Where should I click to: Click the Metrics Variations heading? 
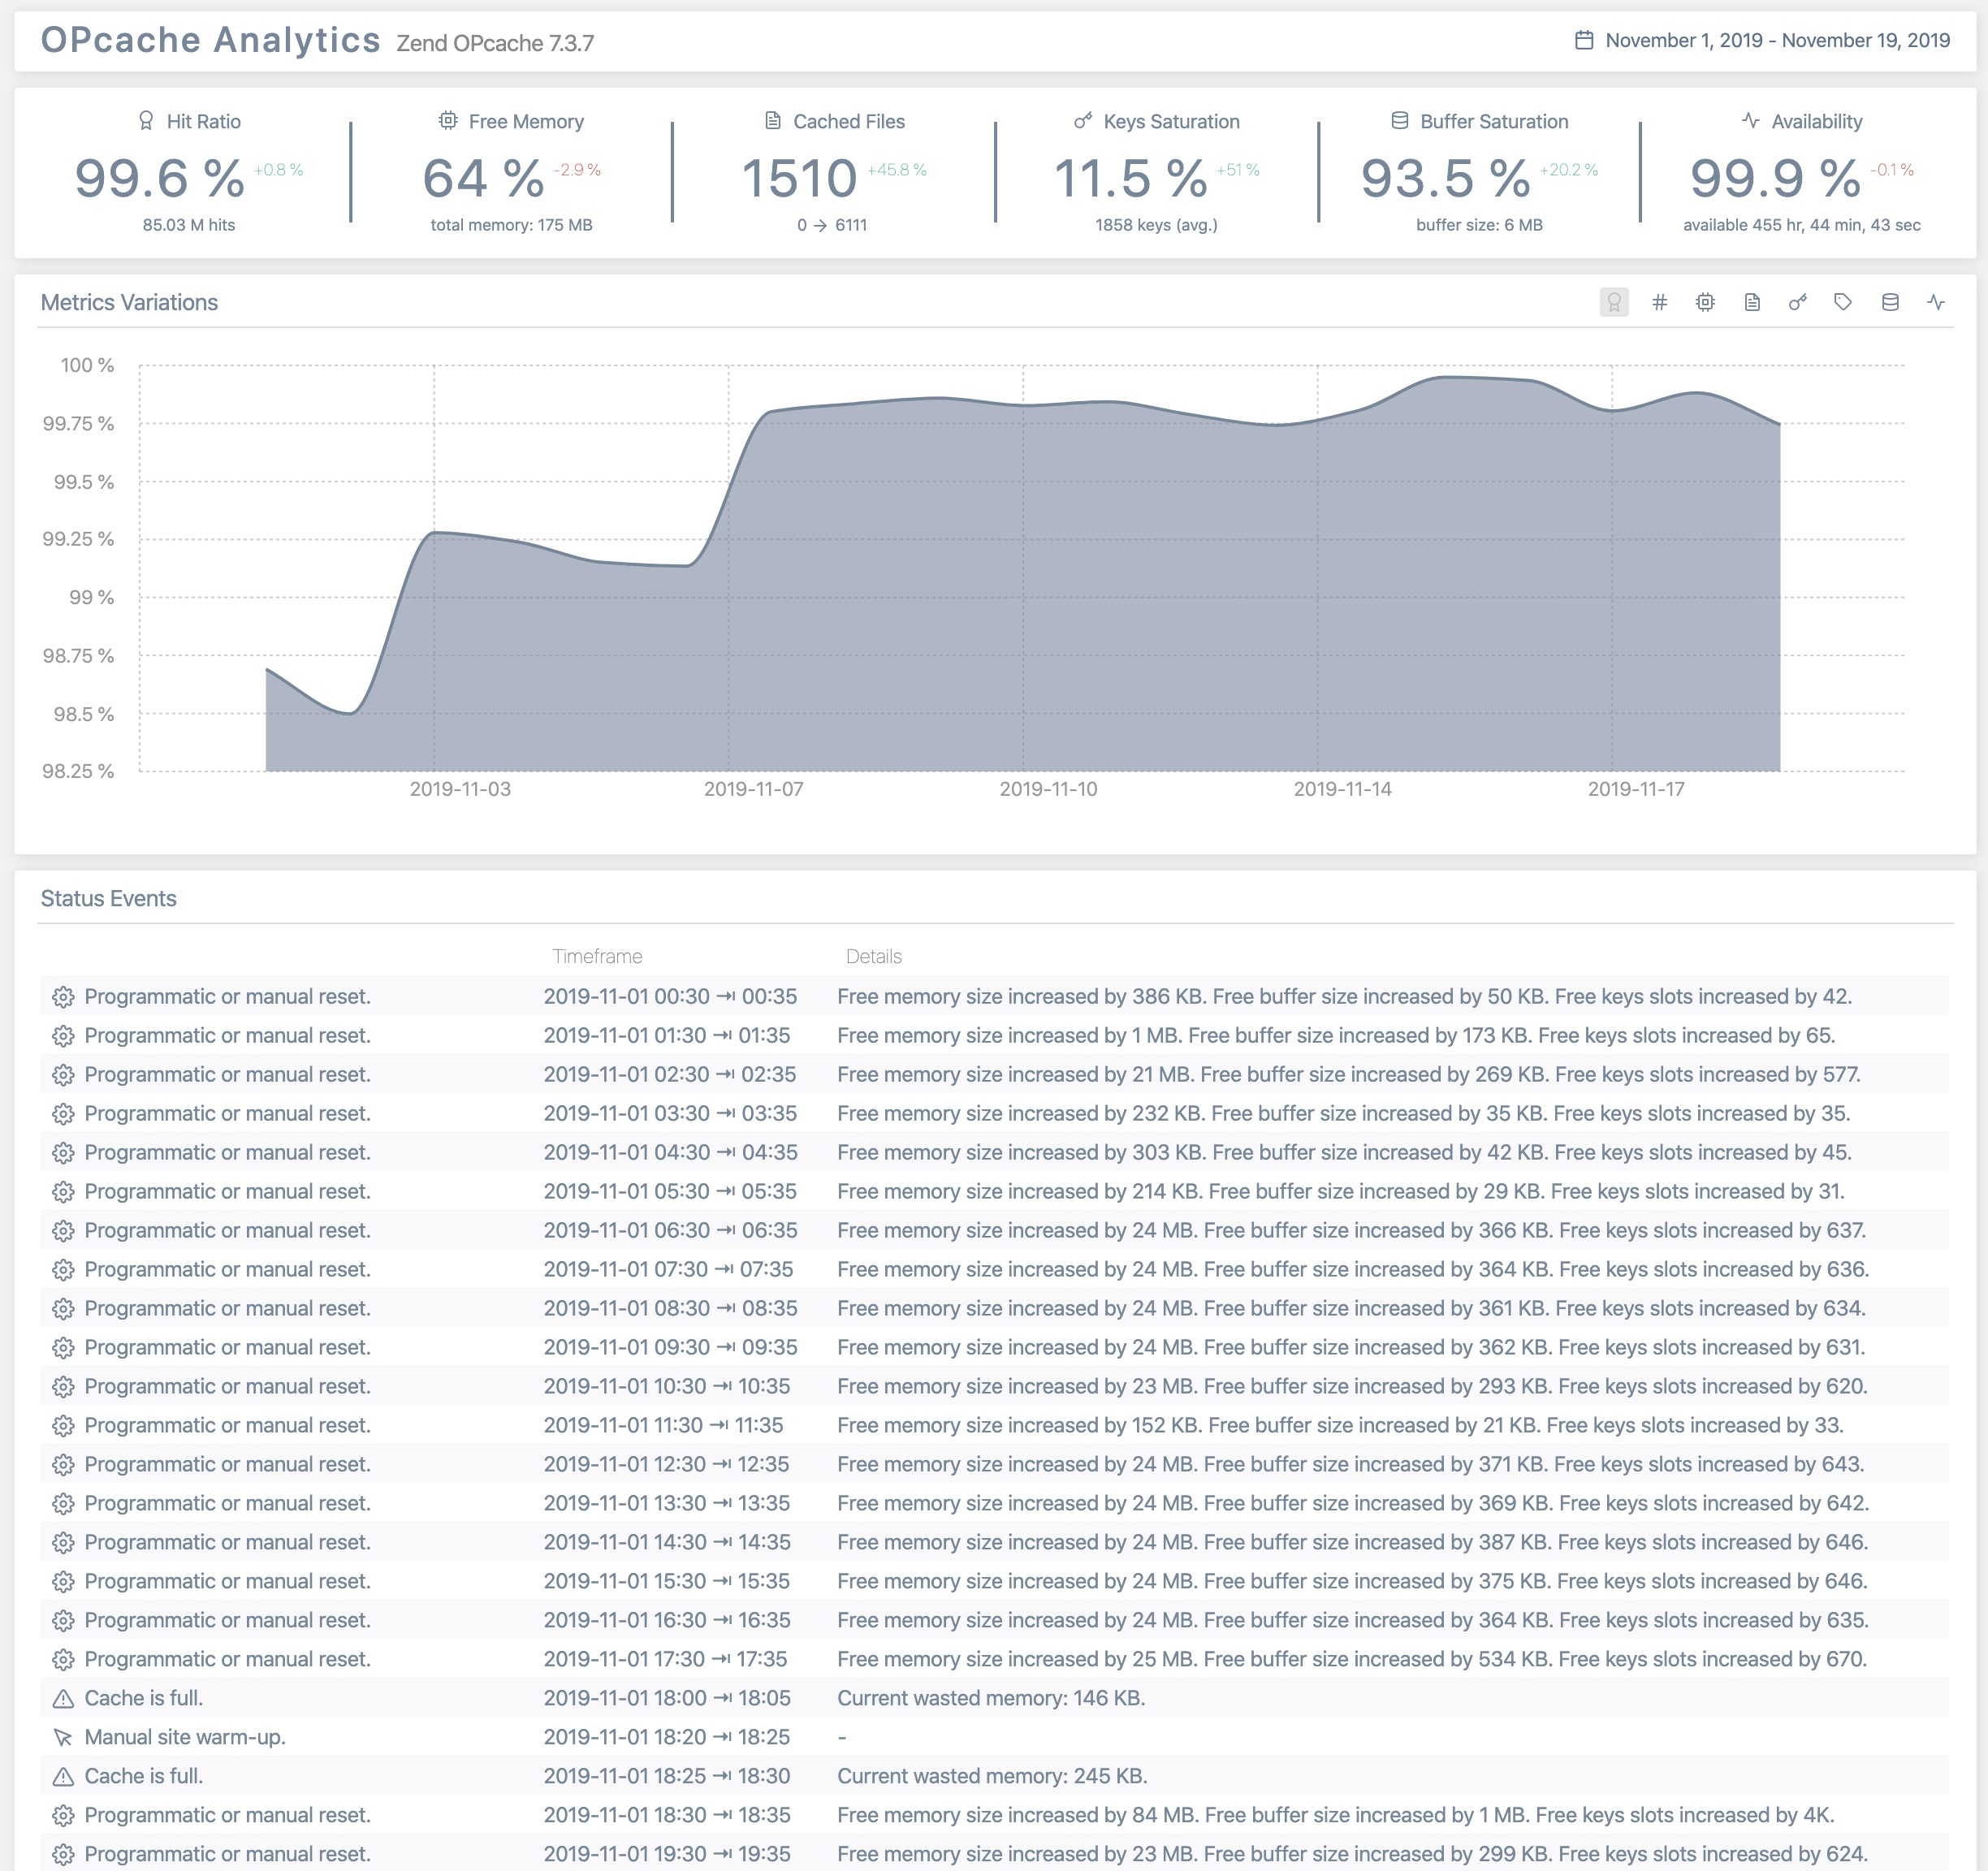pos(129,302)
